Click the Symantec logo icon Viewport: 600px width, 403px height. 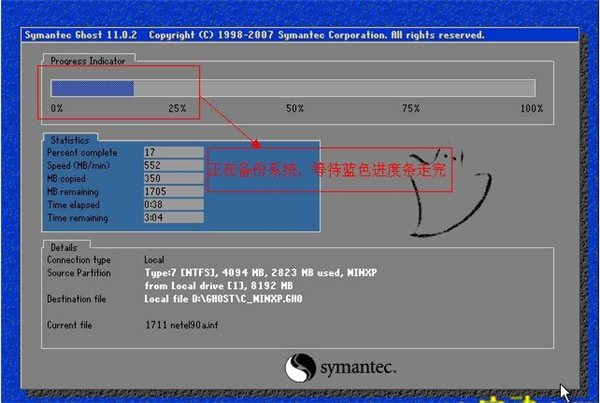coord(300,368)
